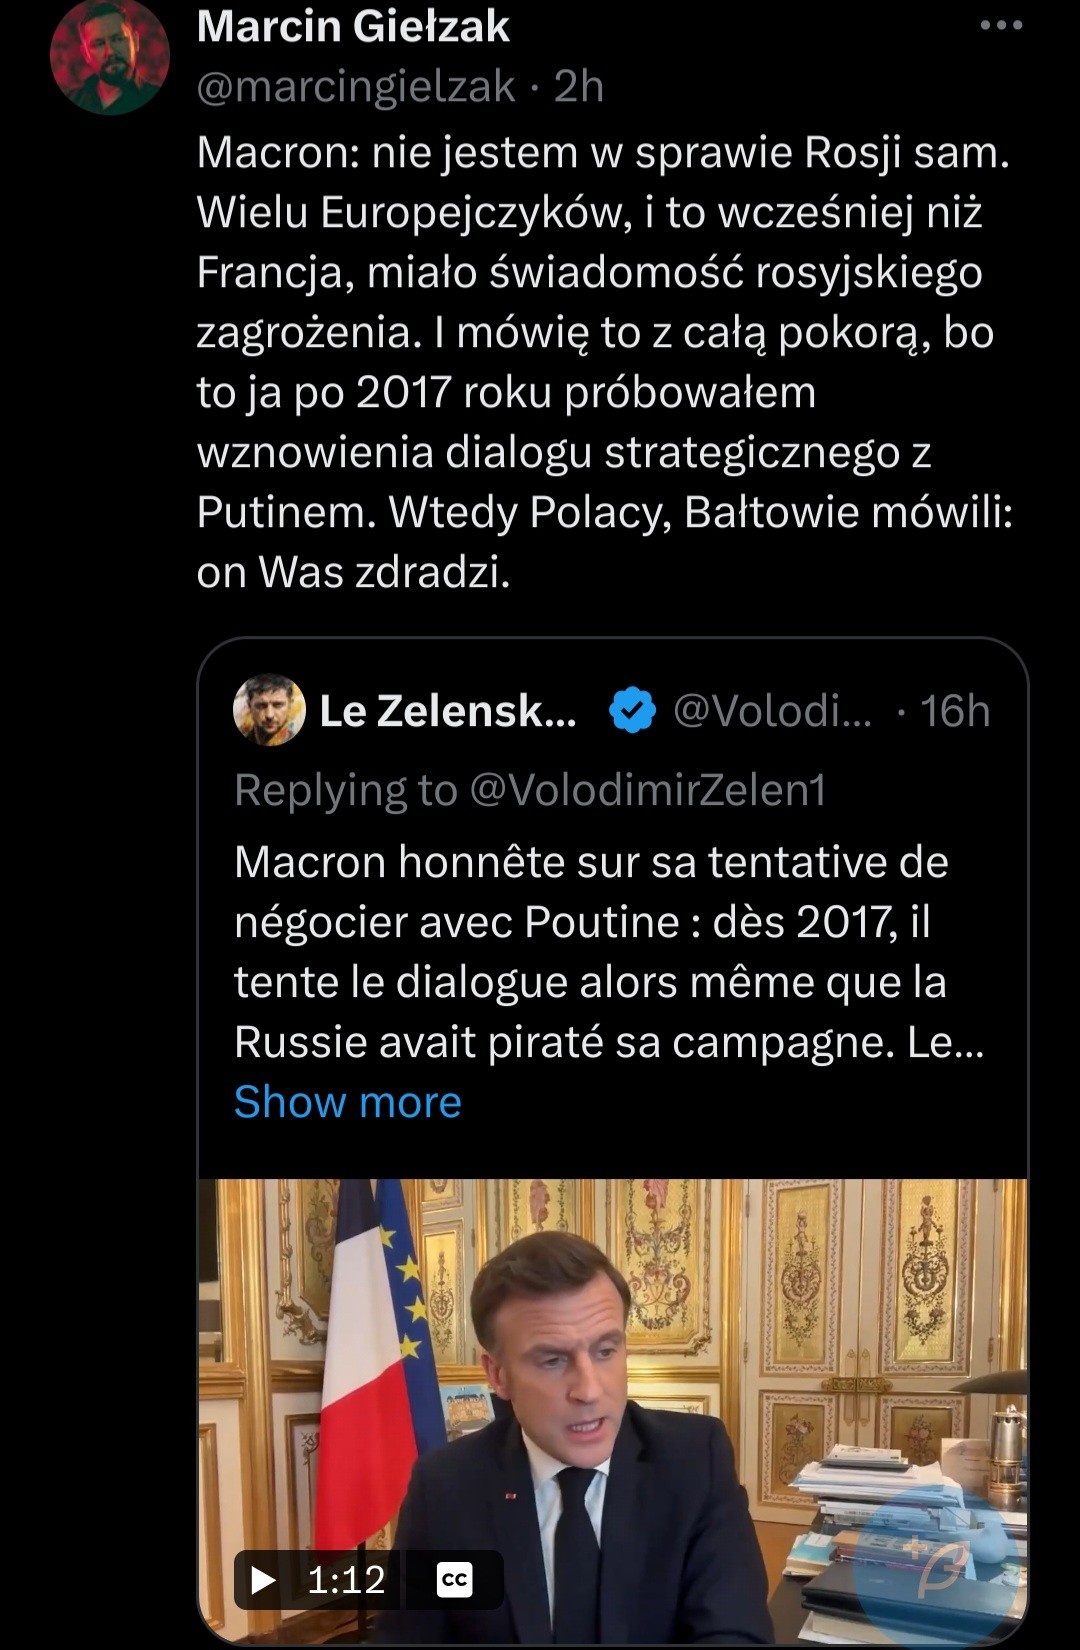Tap the blue verified badge

pos(632,711)
